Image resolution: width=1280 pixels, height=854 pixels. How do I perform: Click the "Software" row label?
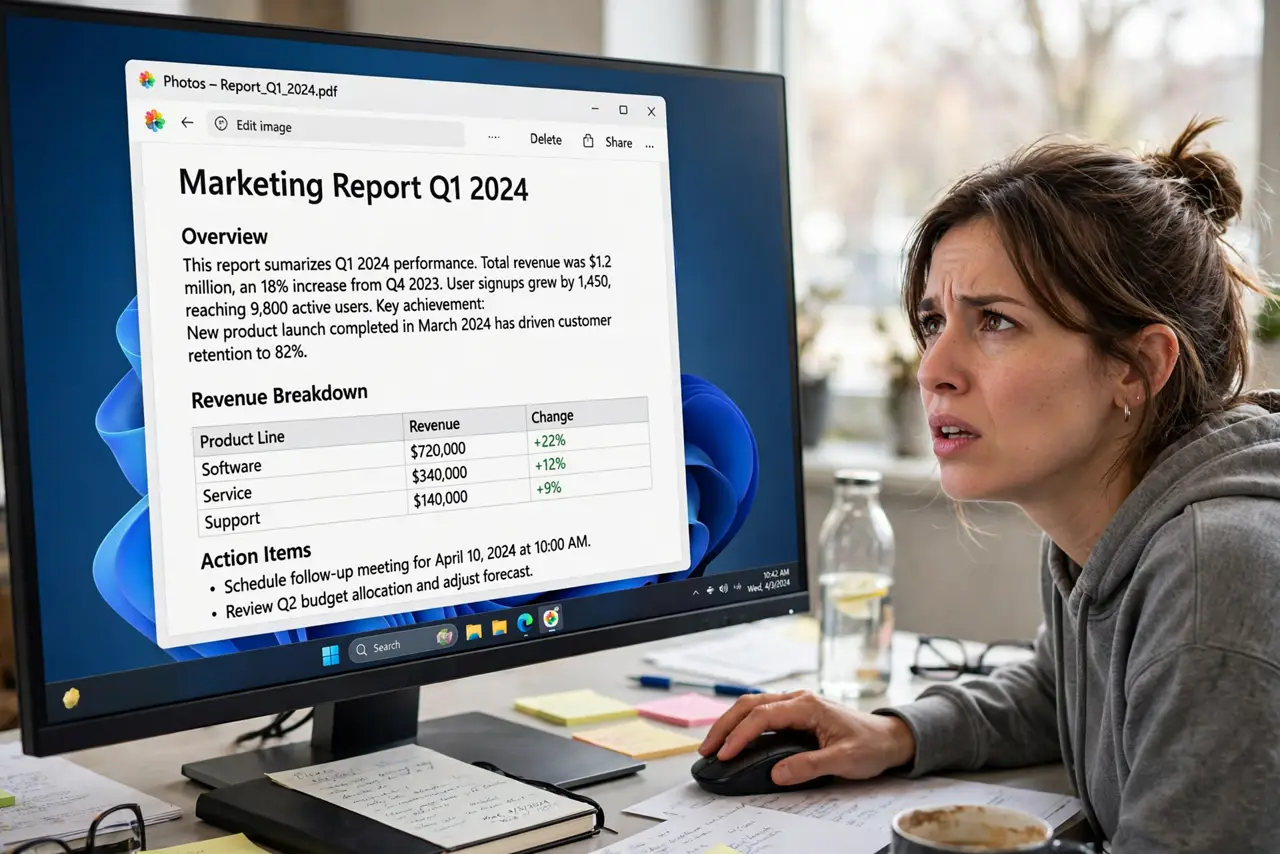tap(231, 467)
